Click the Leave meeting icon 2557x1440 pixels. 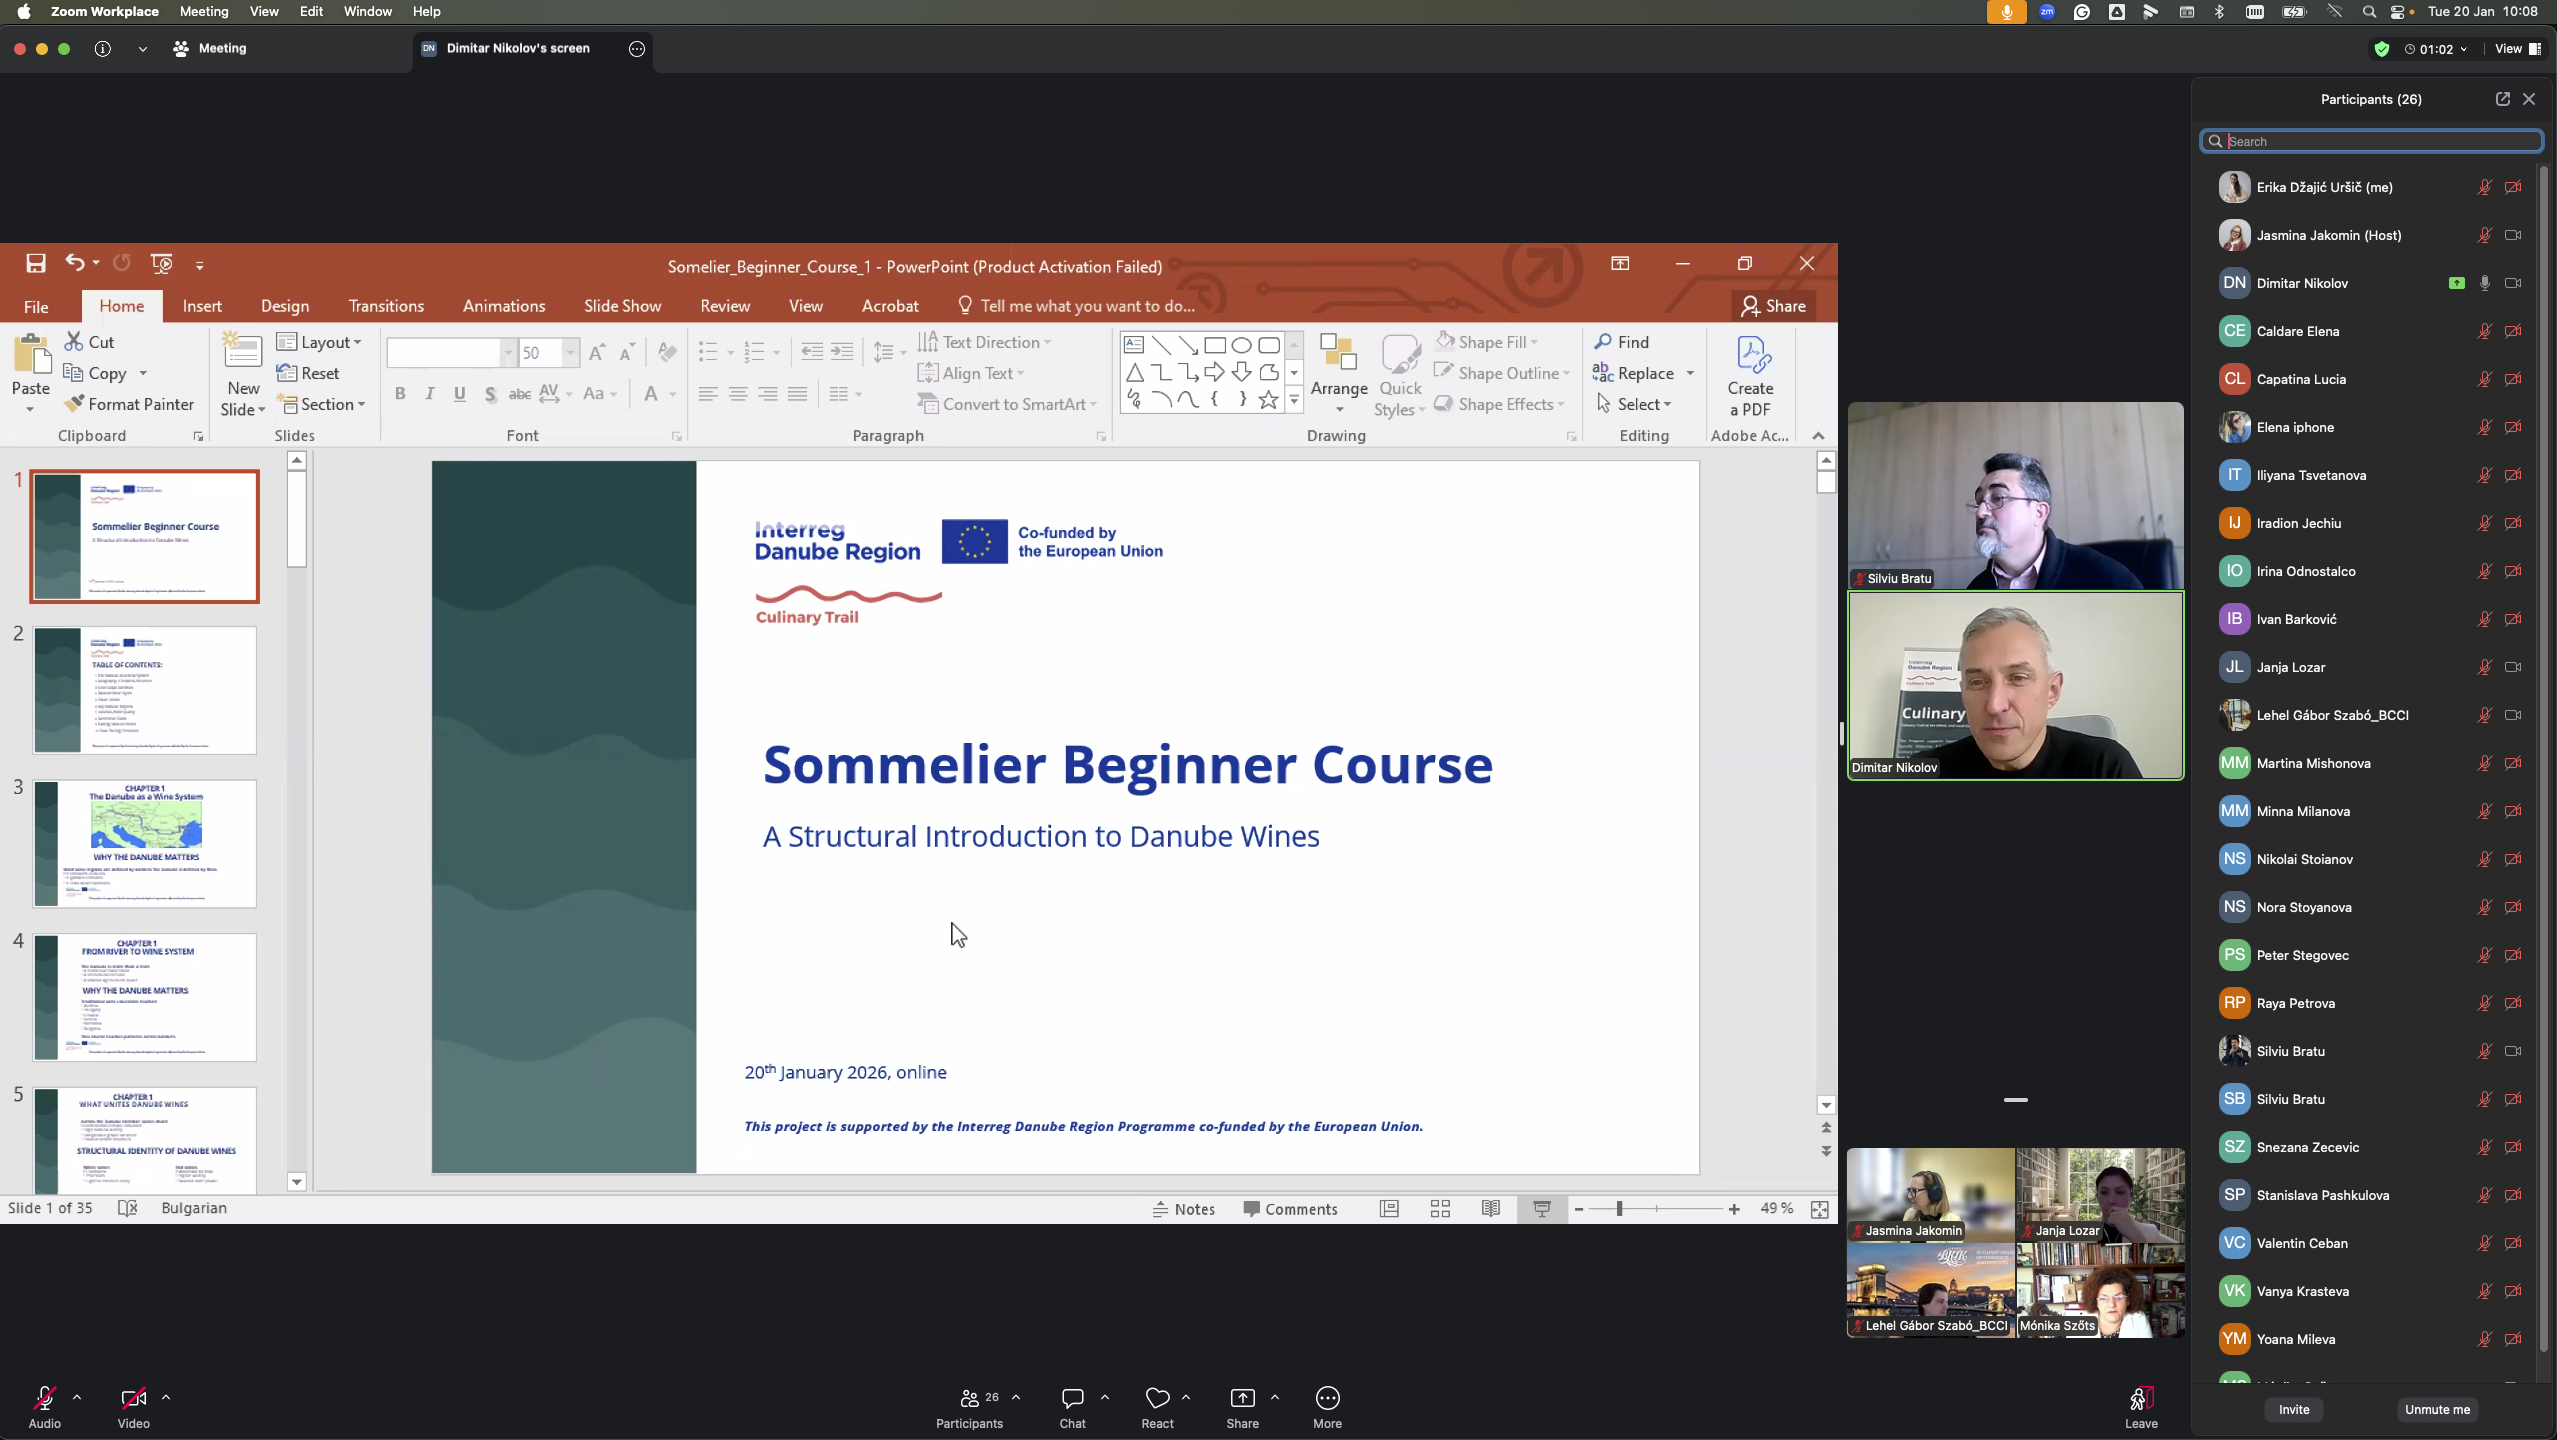2140,1398
